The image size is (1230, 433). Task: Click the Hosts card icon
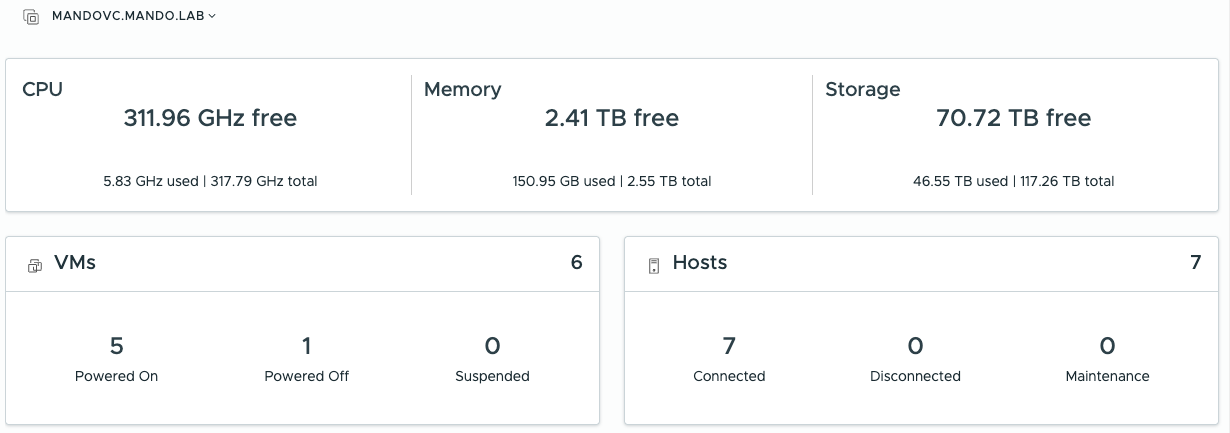pyautogui.click(x=654, y=265)
